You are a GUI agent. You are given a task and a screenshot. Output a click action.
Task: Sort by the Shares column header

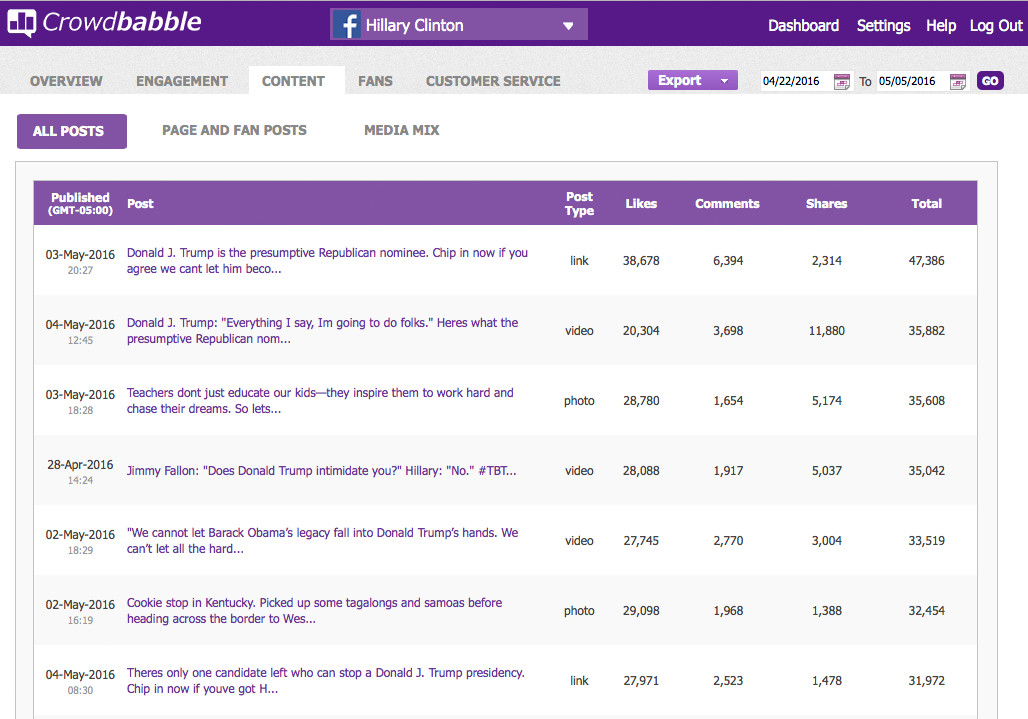pyautogui.click(x=826, y=204)
